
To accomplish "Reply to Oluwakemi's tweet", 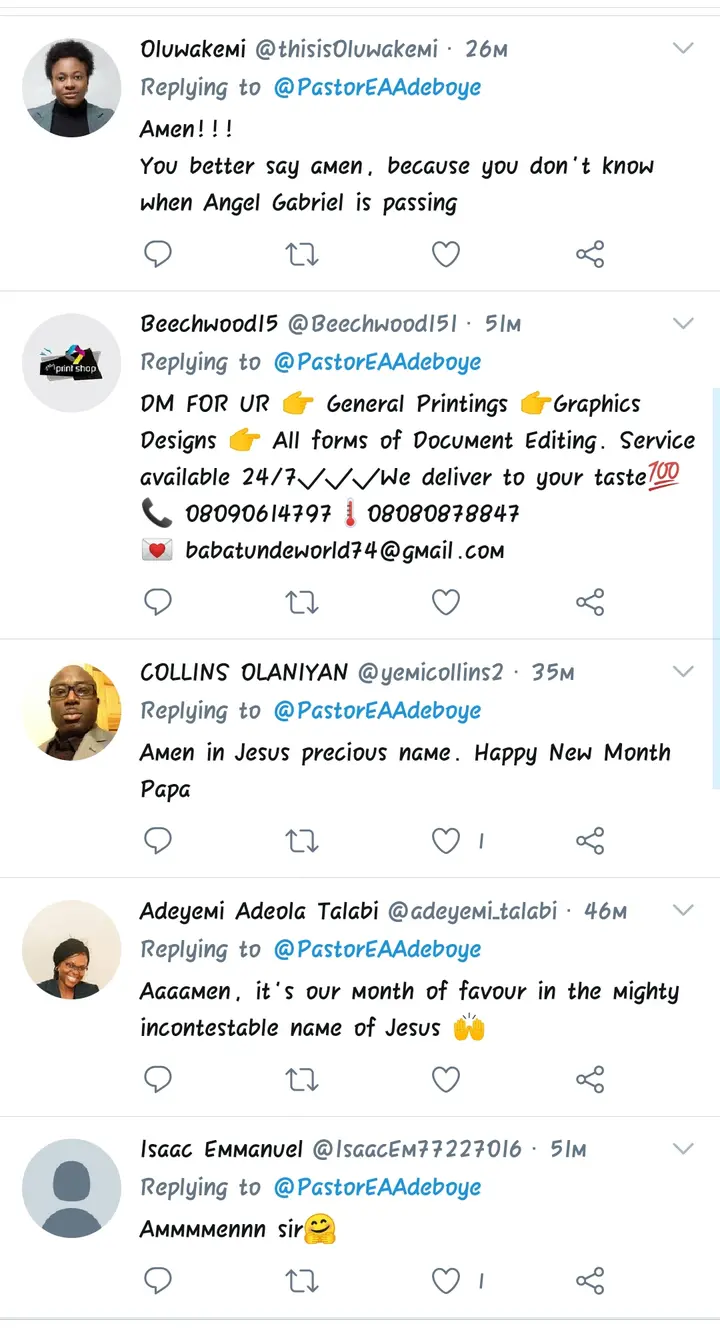I will [158, 255].
